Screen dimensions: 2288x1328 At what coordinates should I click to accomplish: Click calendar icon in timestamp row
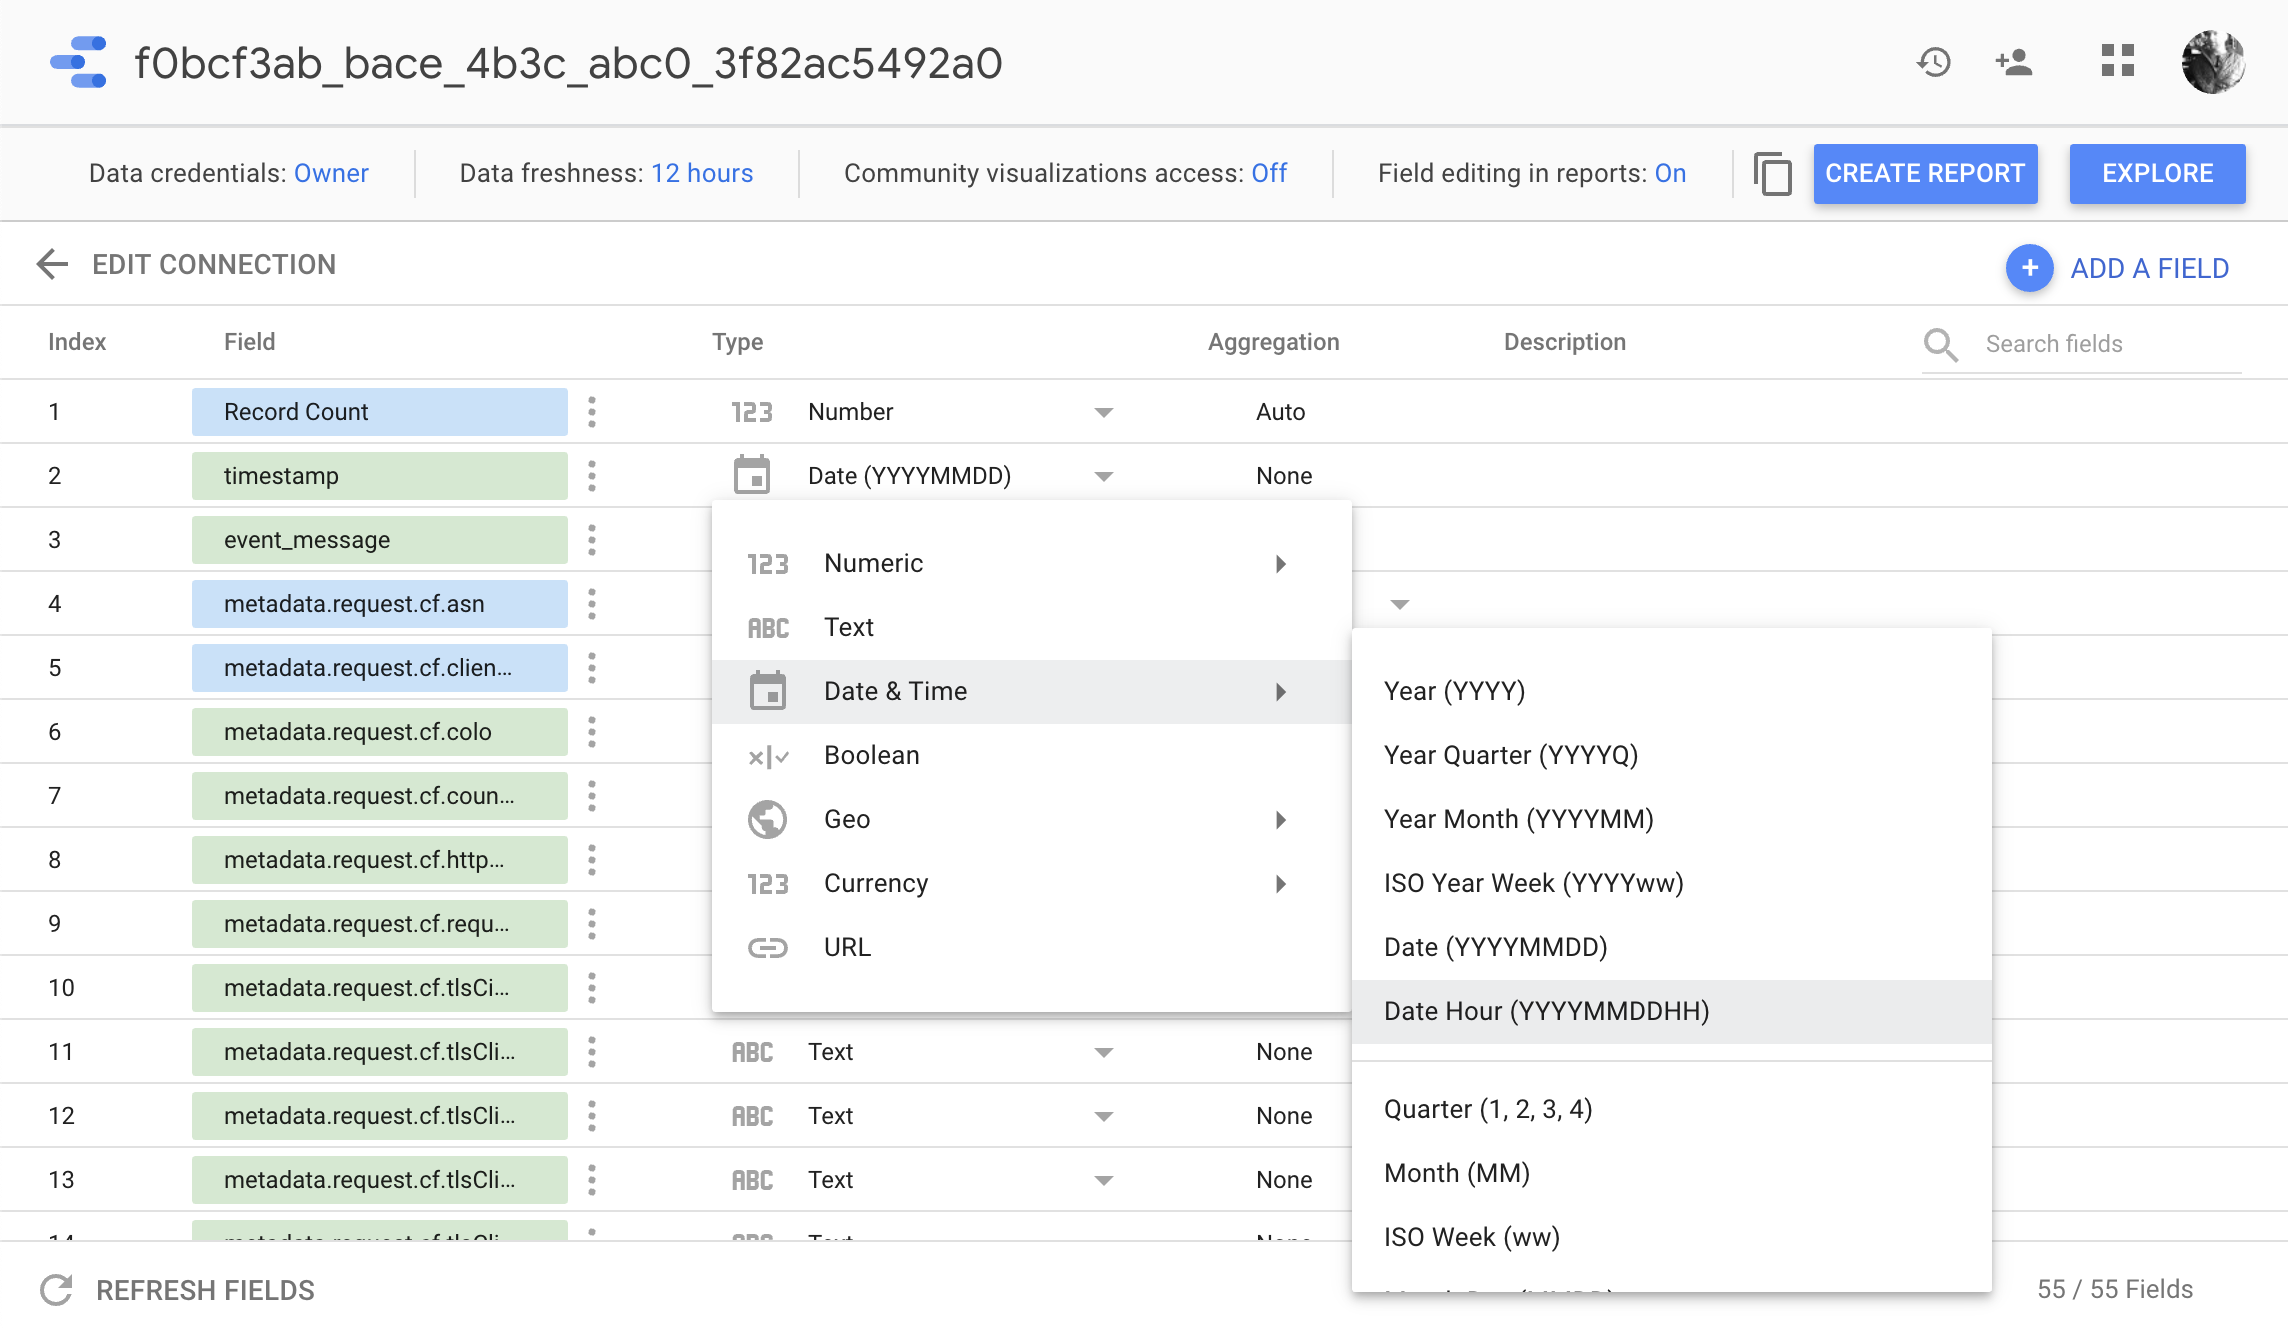click(752, 475)
